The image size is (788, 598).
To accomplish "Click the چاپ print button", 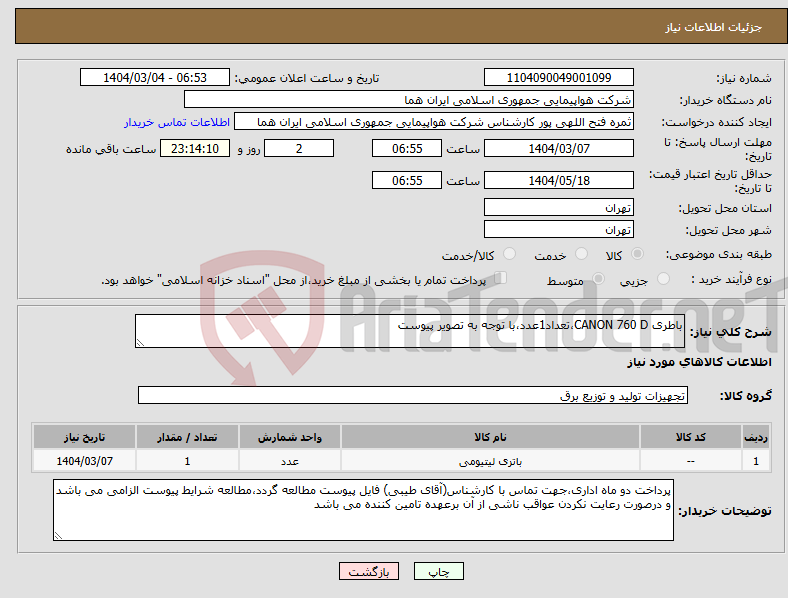I will coord(439,571).
